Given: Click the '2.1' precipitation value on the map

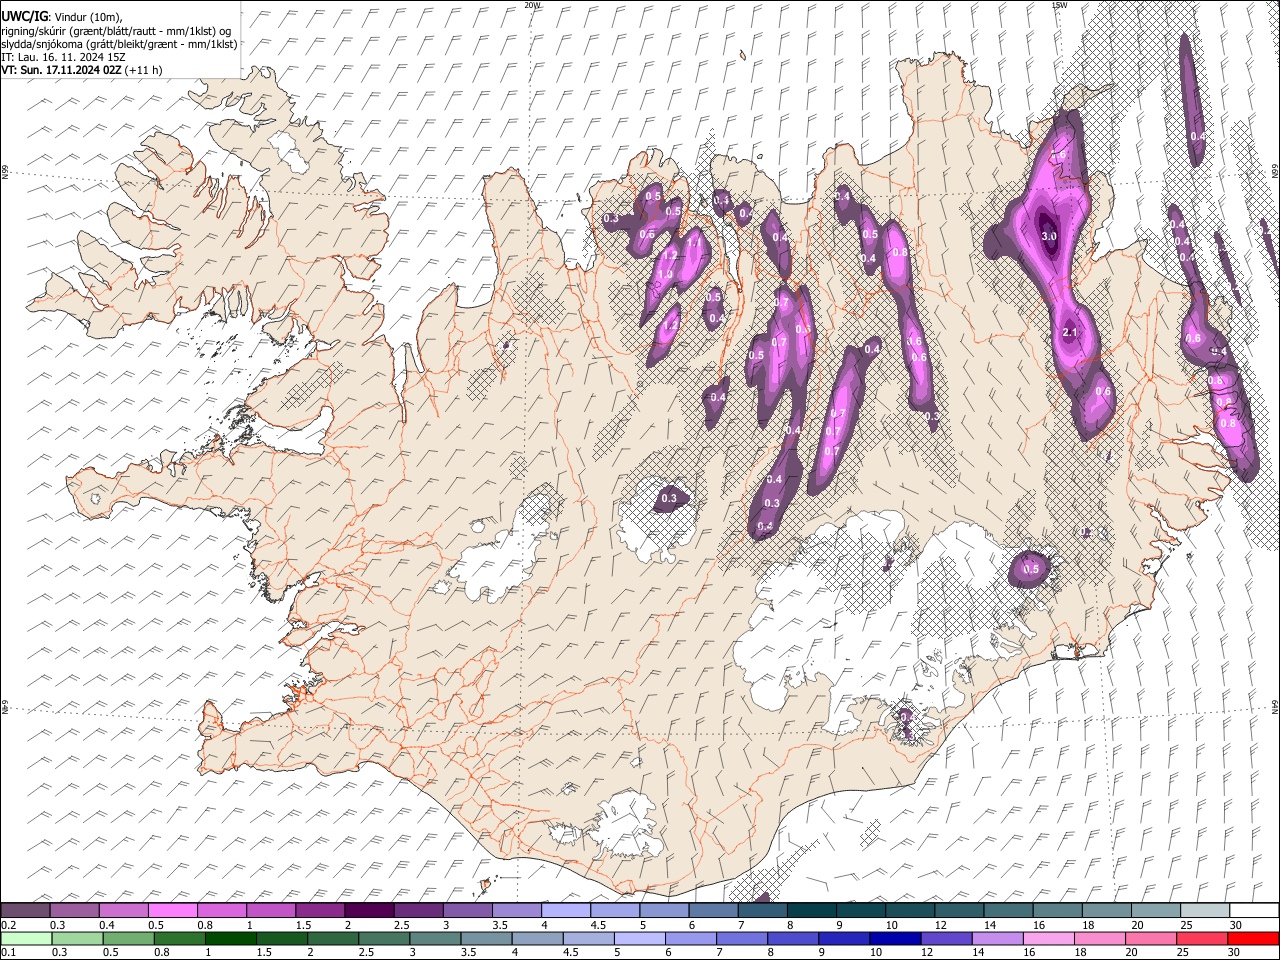Looking at the screenshot, I should pos(1070,332).
